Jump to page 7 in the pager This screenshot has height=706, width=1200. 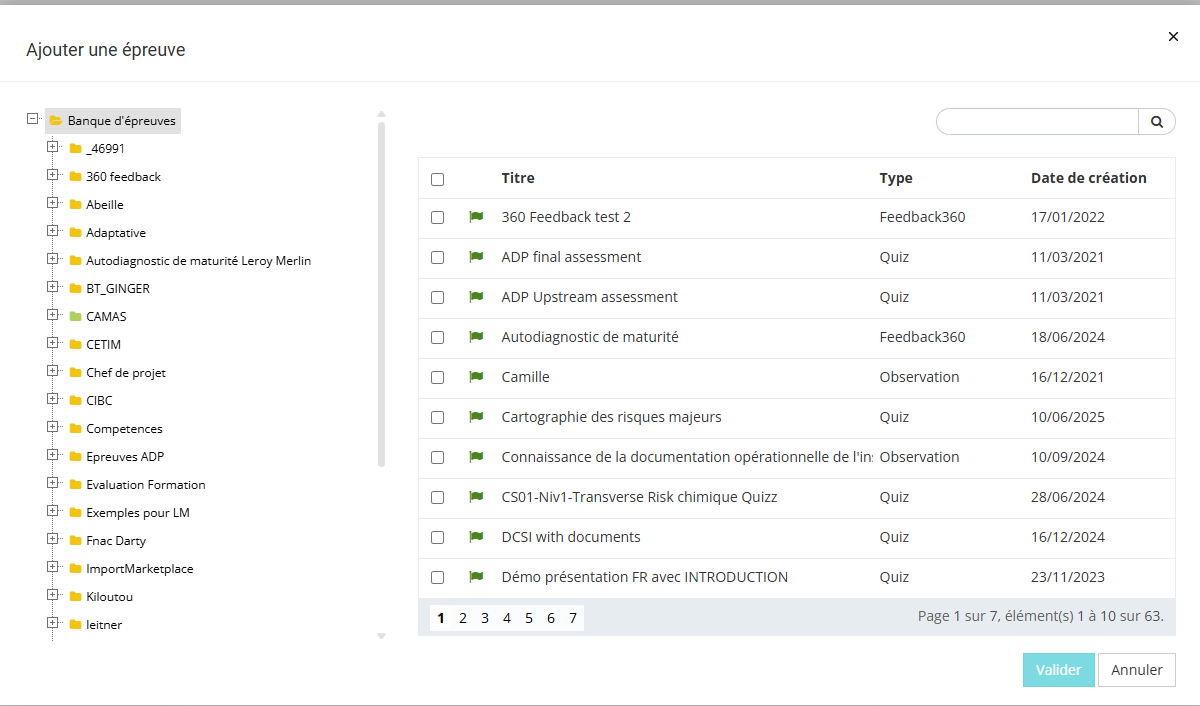(573, 618)
